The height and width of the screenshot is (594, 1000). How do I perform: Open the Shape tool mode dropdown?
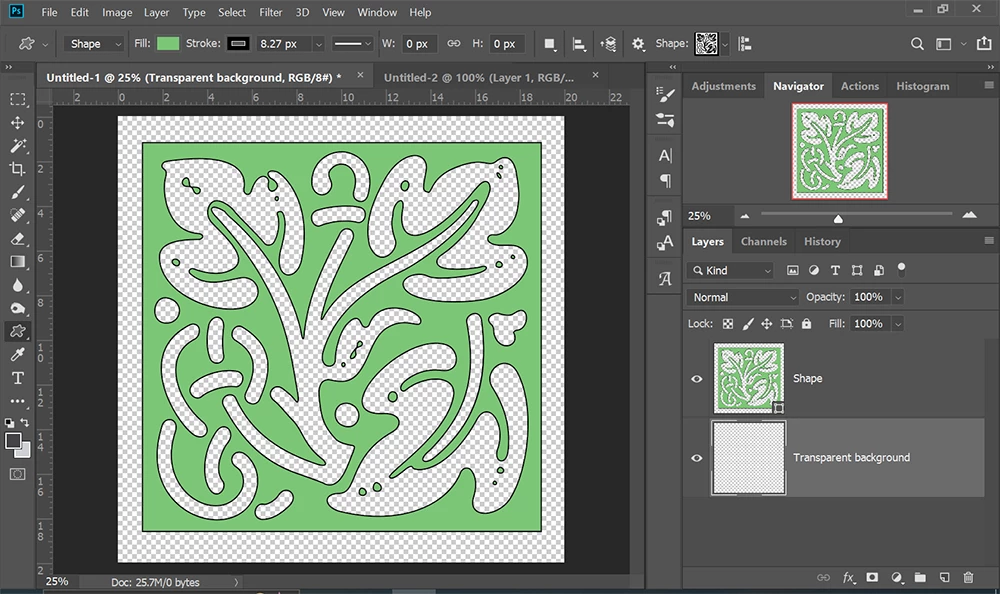[94, 44]
